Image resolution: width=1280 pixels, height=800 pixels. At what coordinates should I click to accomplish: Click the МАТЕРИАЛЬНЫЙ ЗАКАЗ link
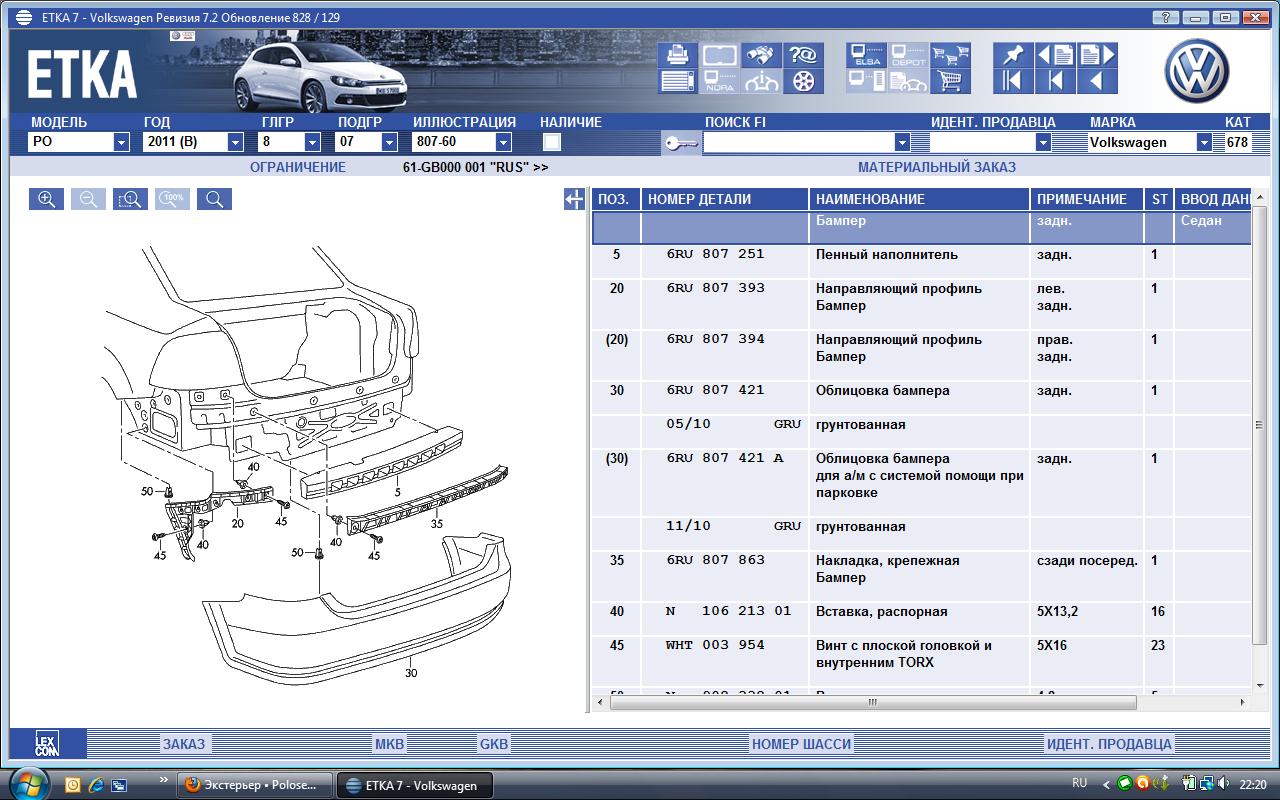click(x=936, y=167)
